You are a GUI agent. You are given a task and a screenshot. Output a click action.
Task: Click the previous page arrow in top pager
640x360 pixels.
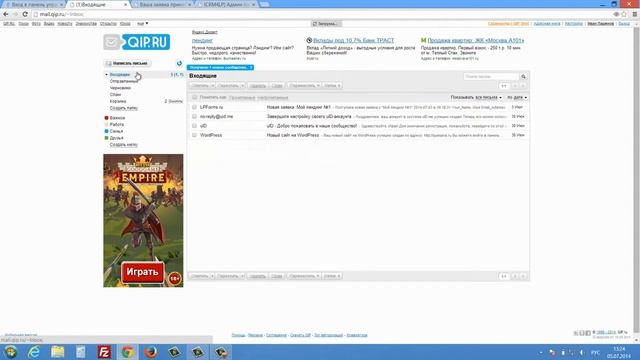pyautogui.click(x=515, y=86)
